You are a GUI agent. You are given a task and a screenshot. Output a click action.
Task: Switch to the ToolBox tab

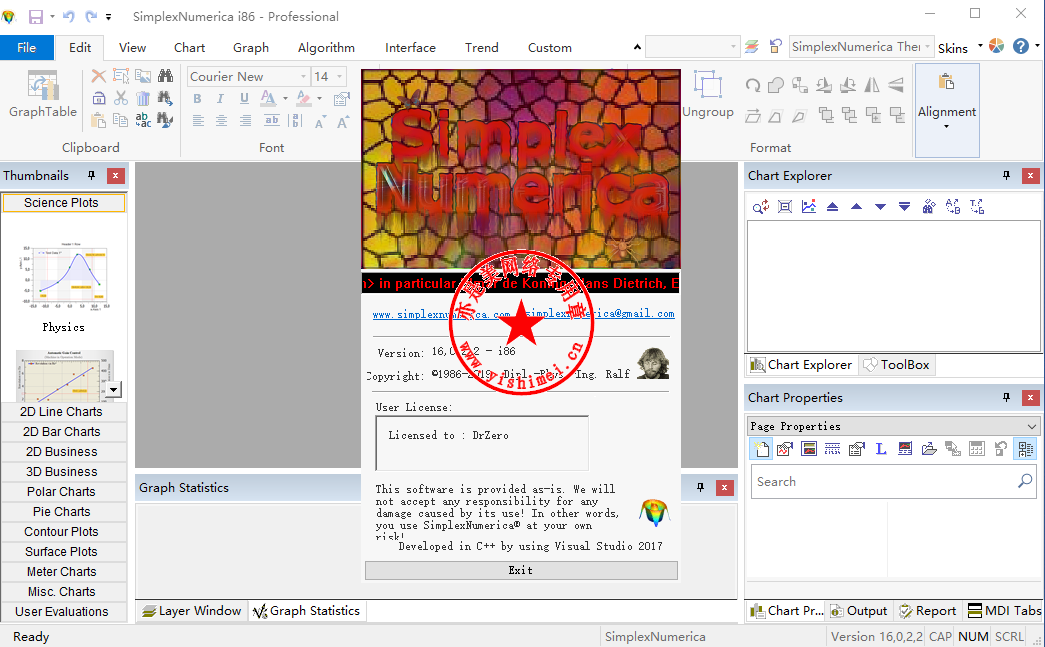click(896, 364)
